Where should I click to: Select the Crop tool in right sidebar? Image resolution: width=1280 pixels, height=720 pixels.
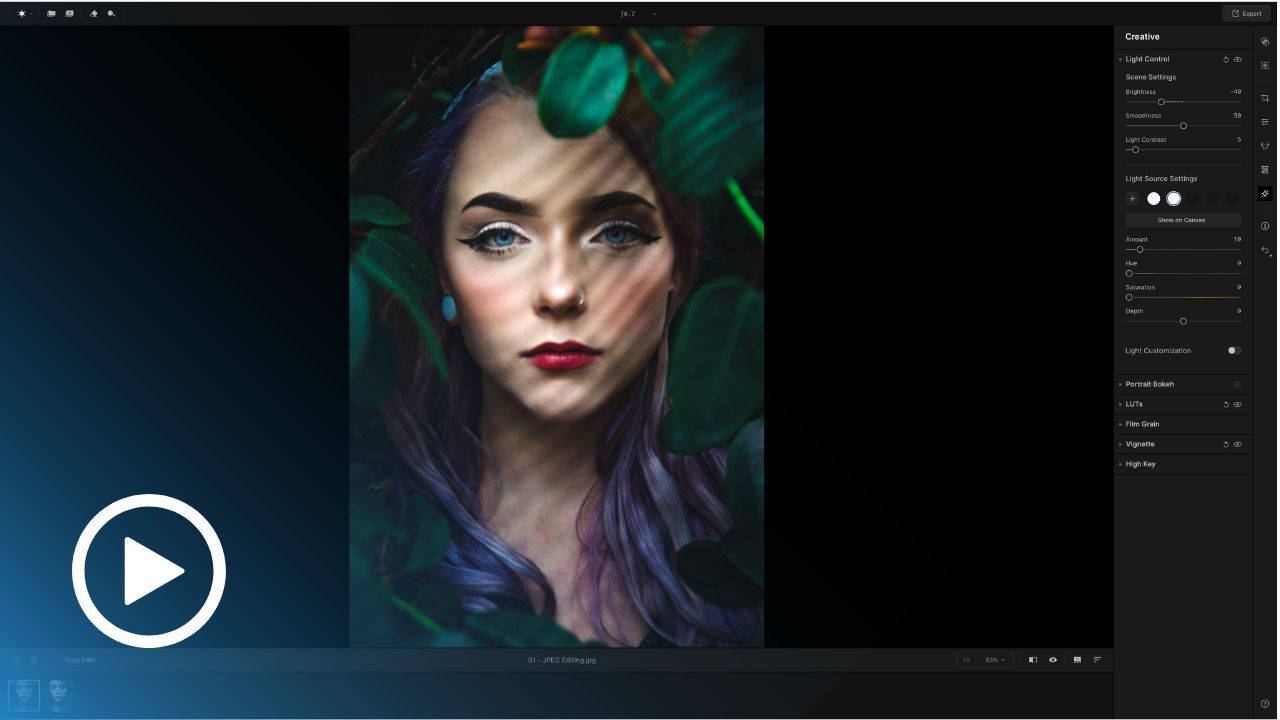1265,98
